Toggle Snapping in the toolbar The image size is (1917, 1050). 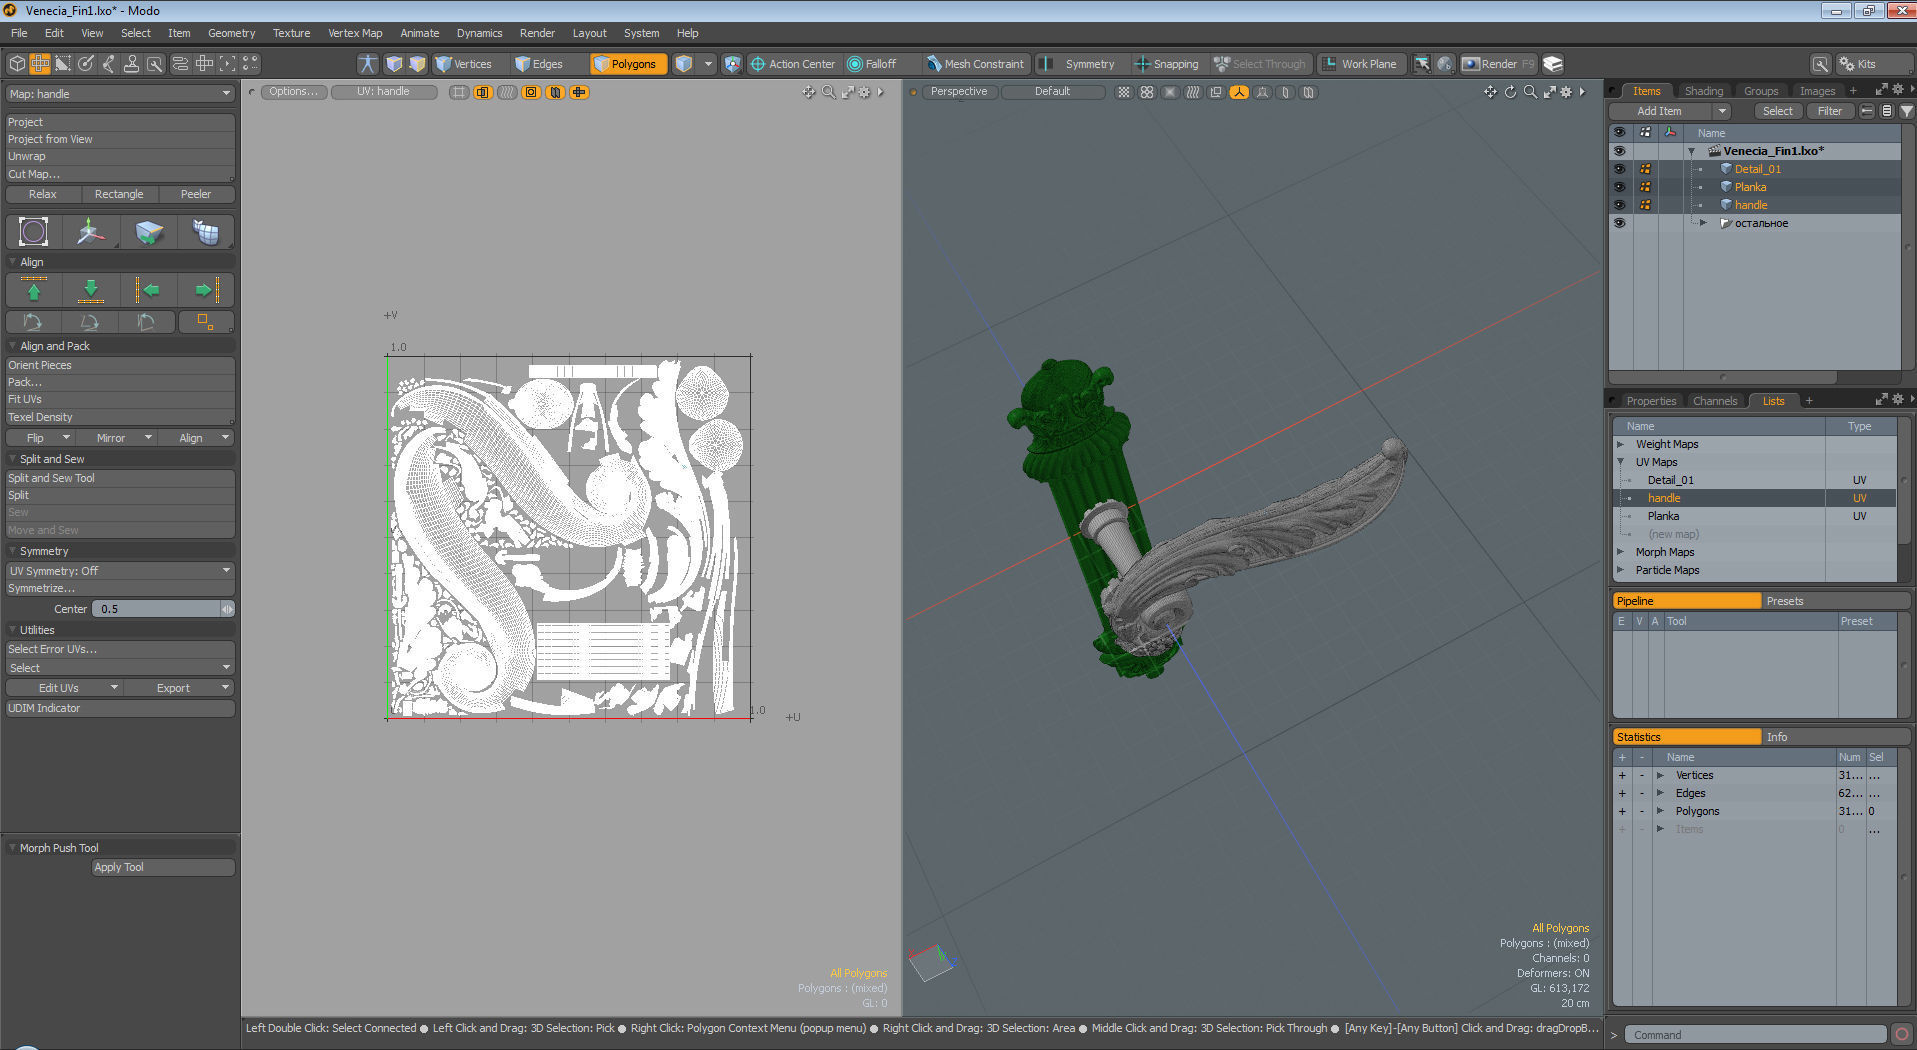1166,64
